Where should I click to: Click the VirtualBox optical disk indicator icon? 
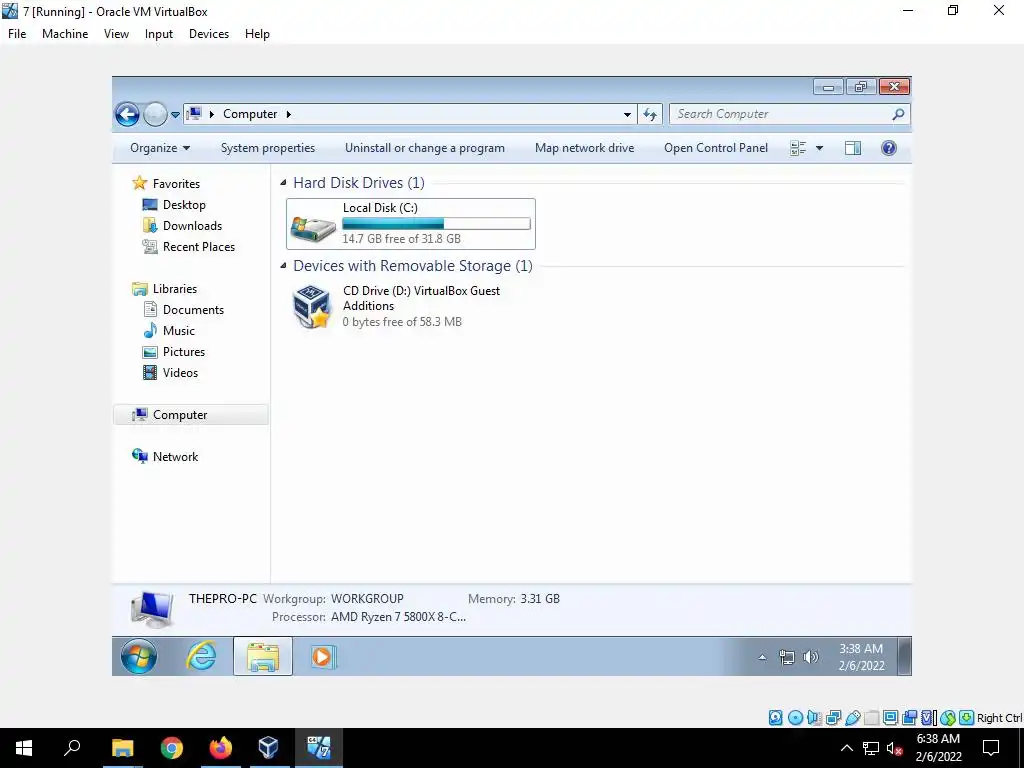[795, 718]
